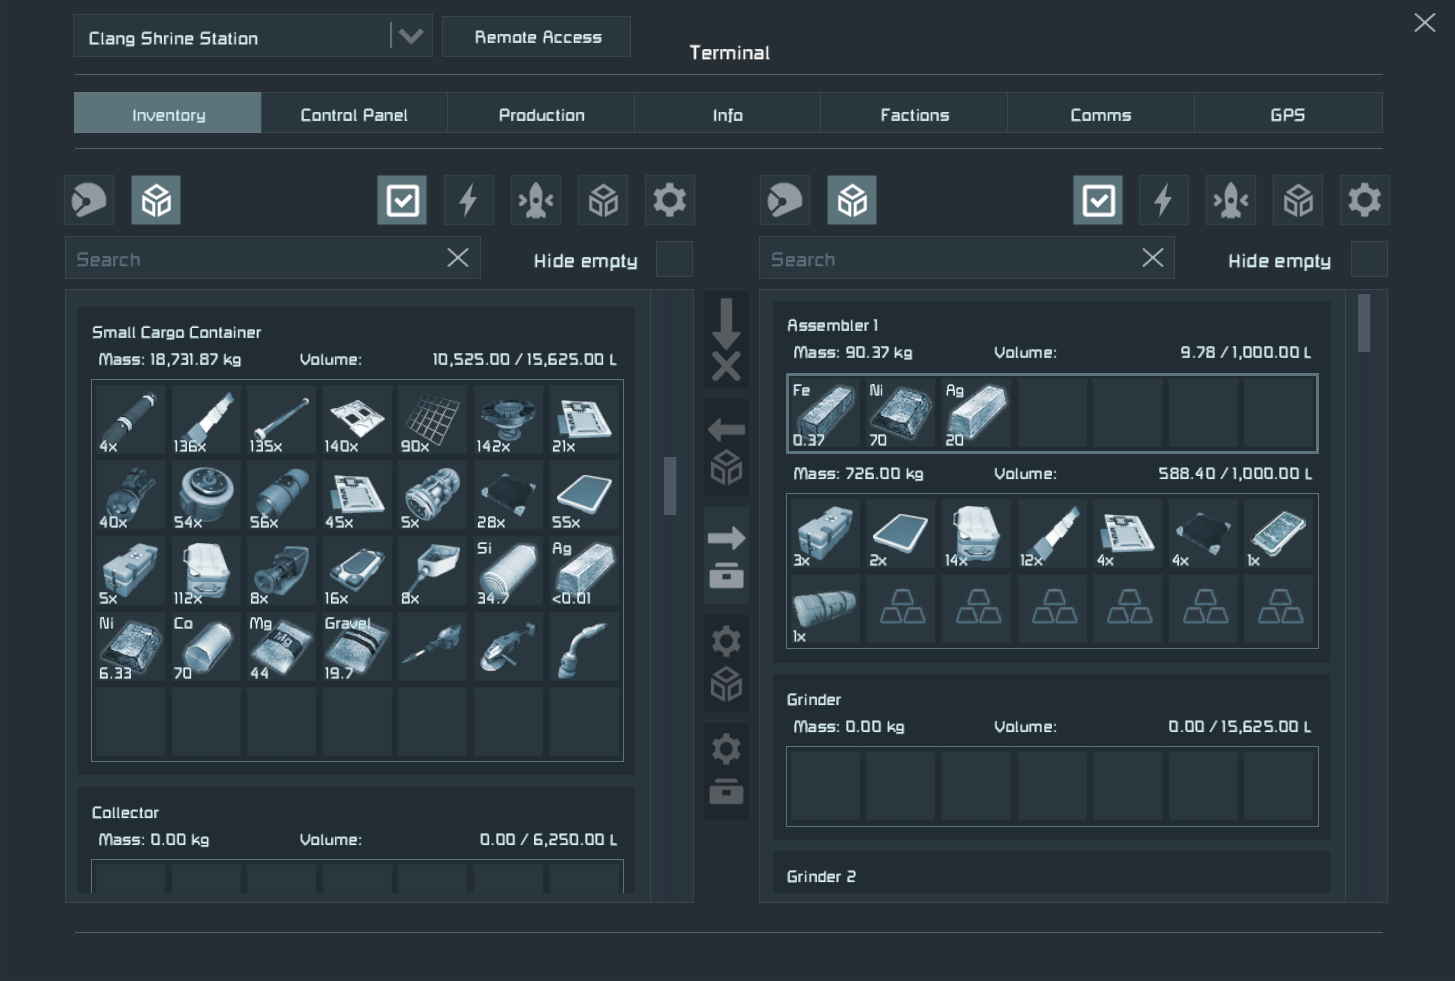Click the left panel ship filter icon
The height and width of the screenshot is (981, 1455).
tap(536, 200)
